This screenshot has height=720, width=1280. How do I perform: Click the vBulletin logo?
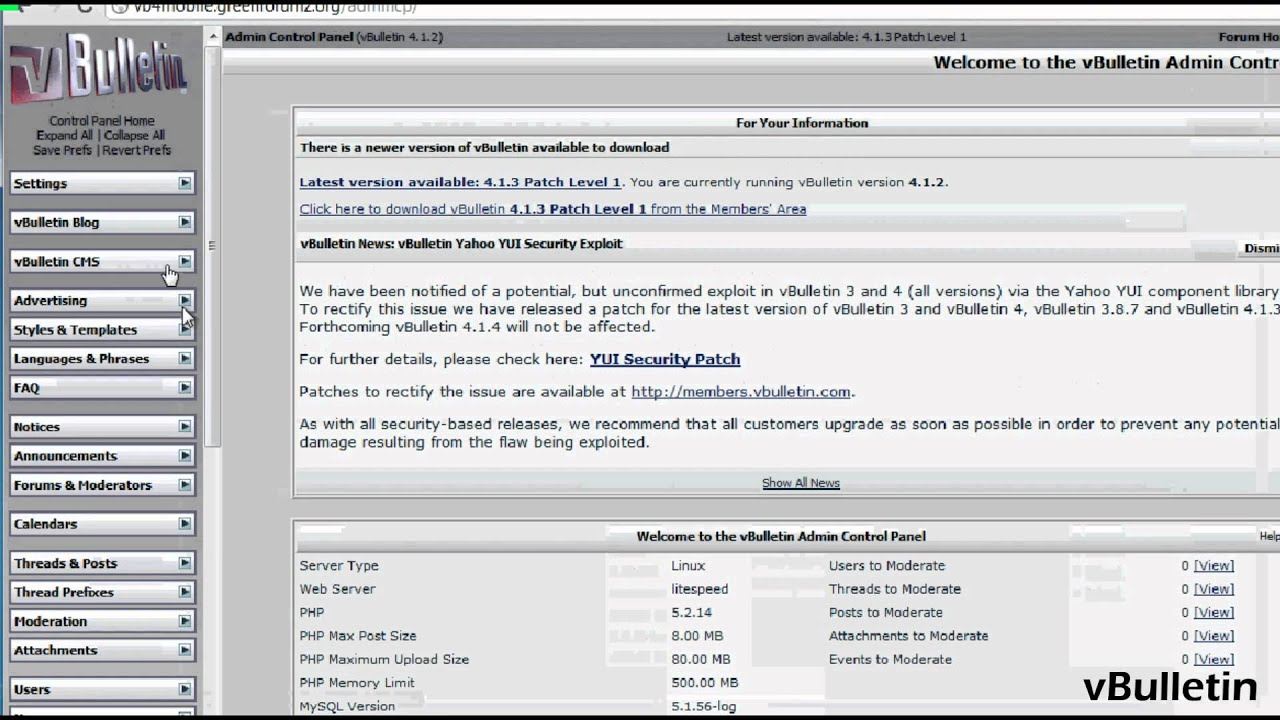(98, 70)
